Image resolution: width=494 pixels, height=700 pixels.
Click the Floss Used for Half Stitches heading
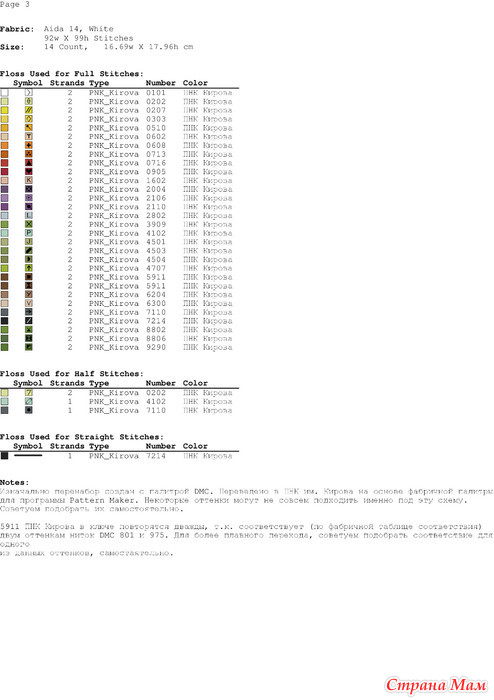[x=72, y=374]
